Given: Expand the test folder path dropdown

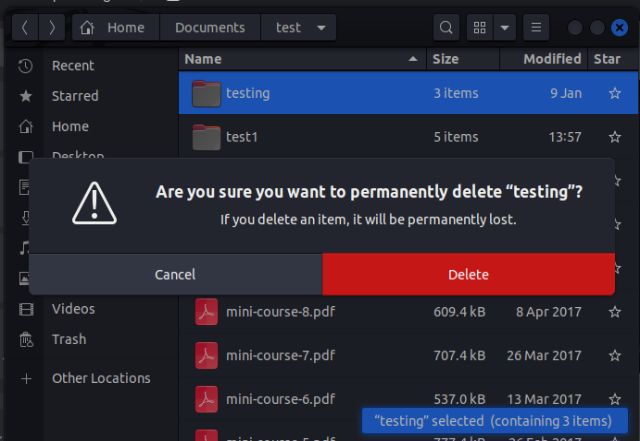Looking at the screenshot, I should 321,28.
